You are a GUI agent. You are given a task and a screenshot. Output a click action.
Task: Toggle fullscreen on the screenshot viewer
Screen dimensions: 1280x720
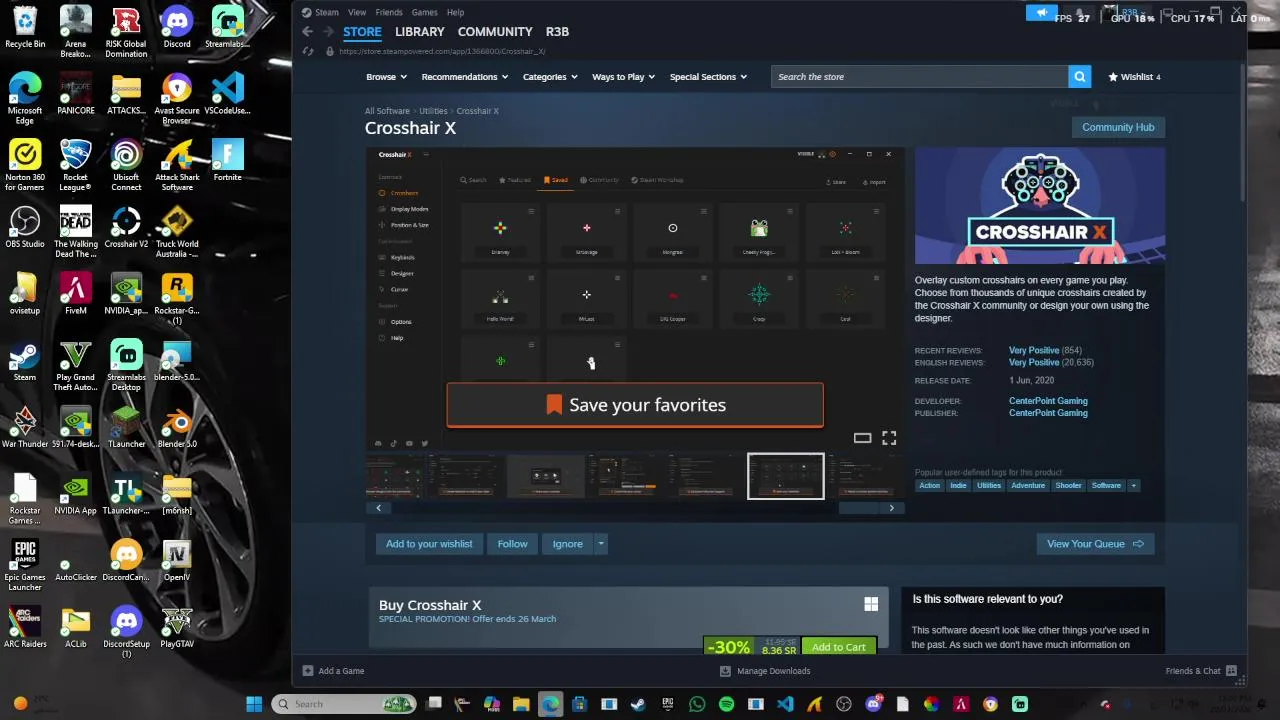[x=889, y=438]
